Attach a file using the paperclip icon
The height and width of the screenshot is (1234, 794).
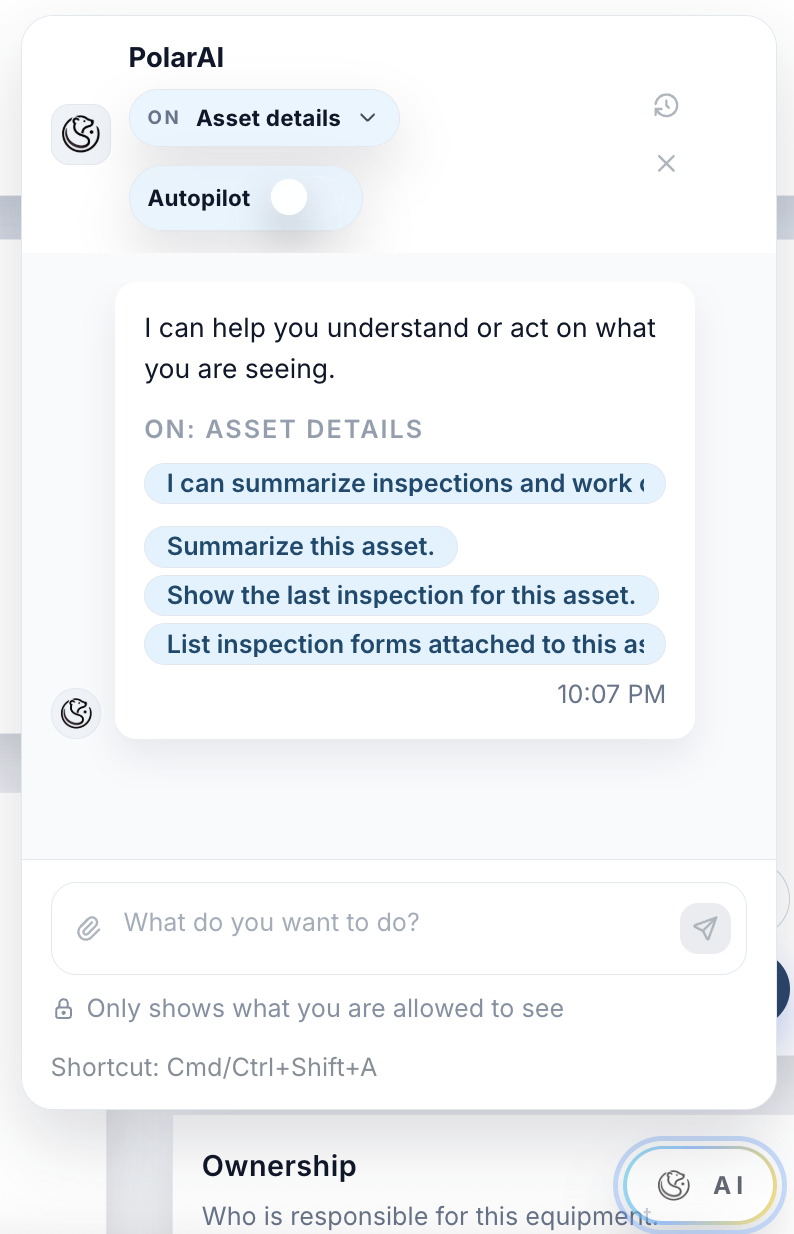point(88,928)
